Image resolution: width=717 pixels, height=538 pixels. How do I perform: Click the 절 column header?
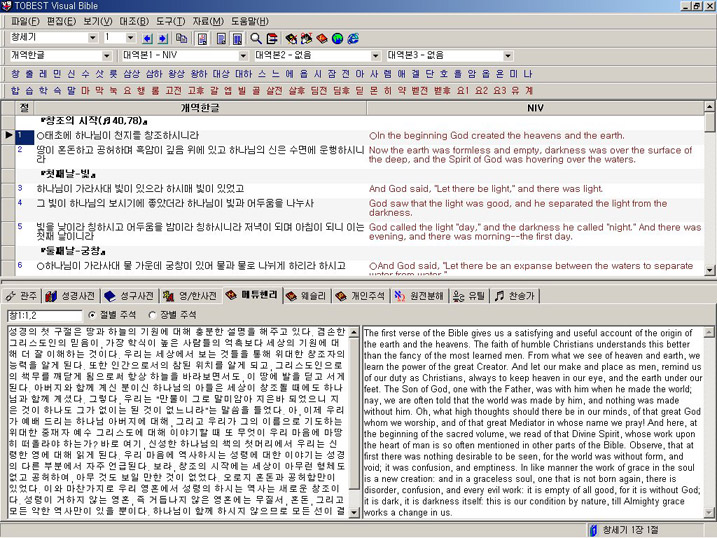click(24, 108)
